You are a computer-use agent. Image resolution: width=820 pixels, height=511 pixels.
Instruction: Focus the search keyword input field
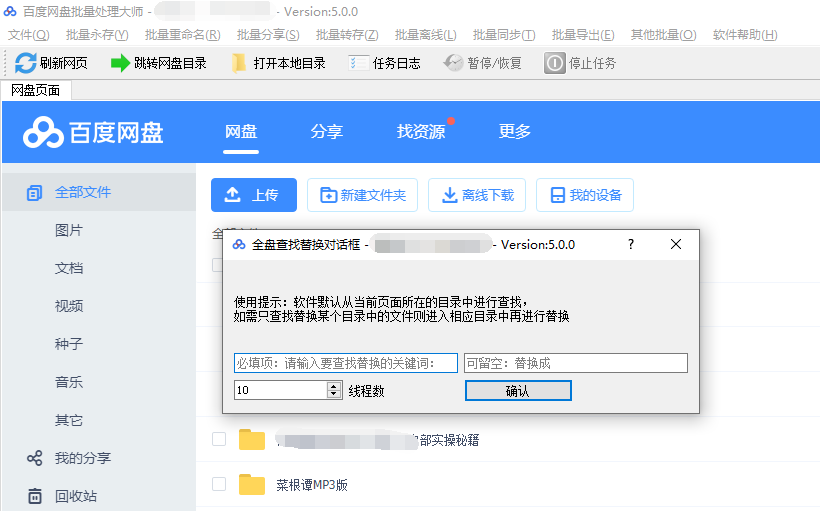click(346, 363)
